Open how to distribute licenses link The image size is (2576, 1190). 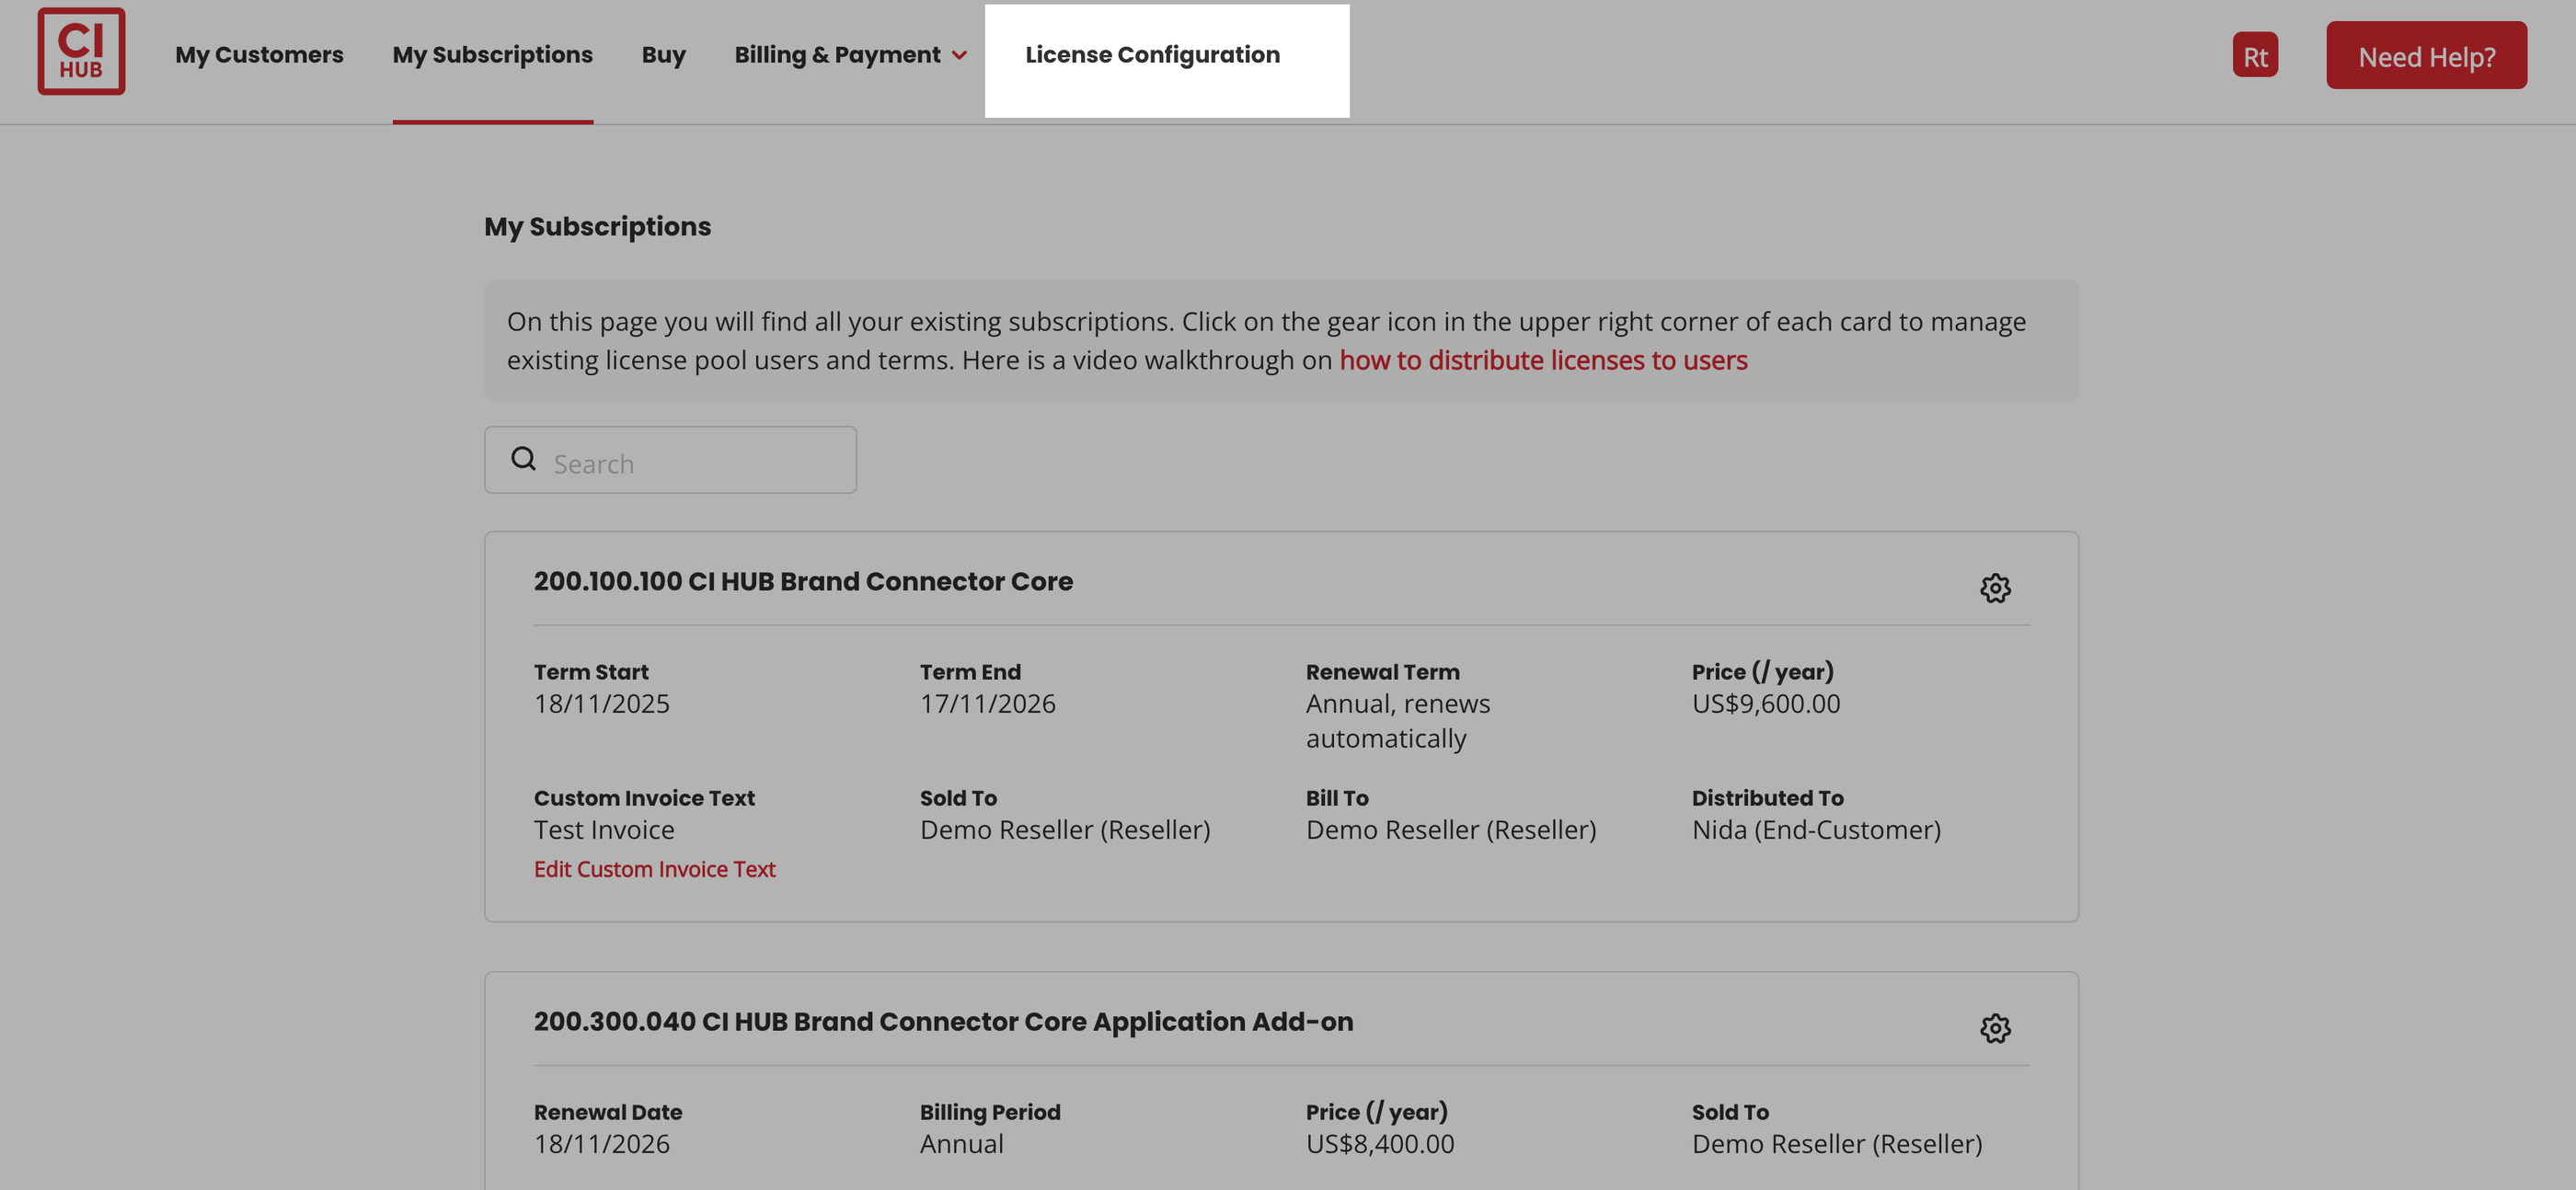pyautogui.click(x=1543, y=360)
